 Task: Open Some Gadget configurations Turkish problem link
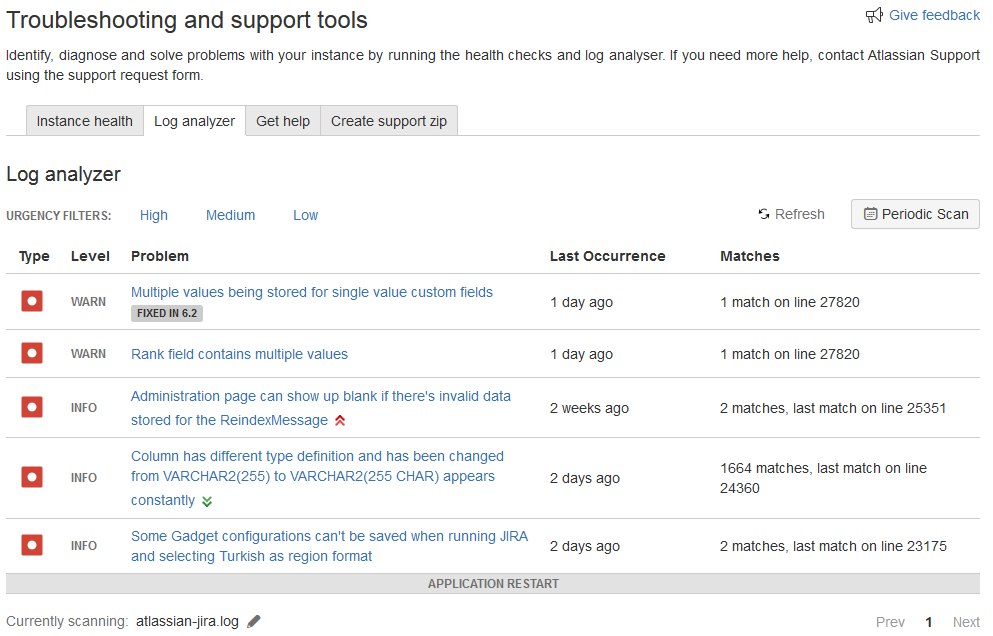[329, 546]
